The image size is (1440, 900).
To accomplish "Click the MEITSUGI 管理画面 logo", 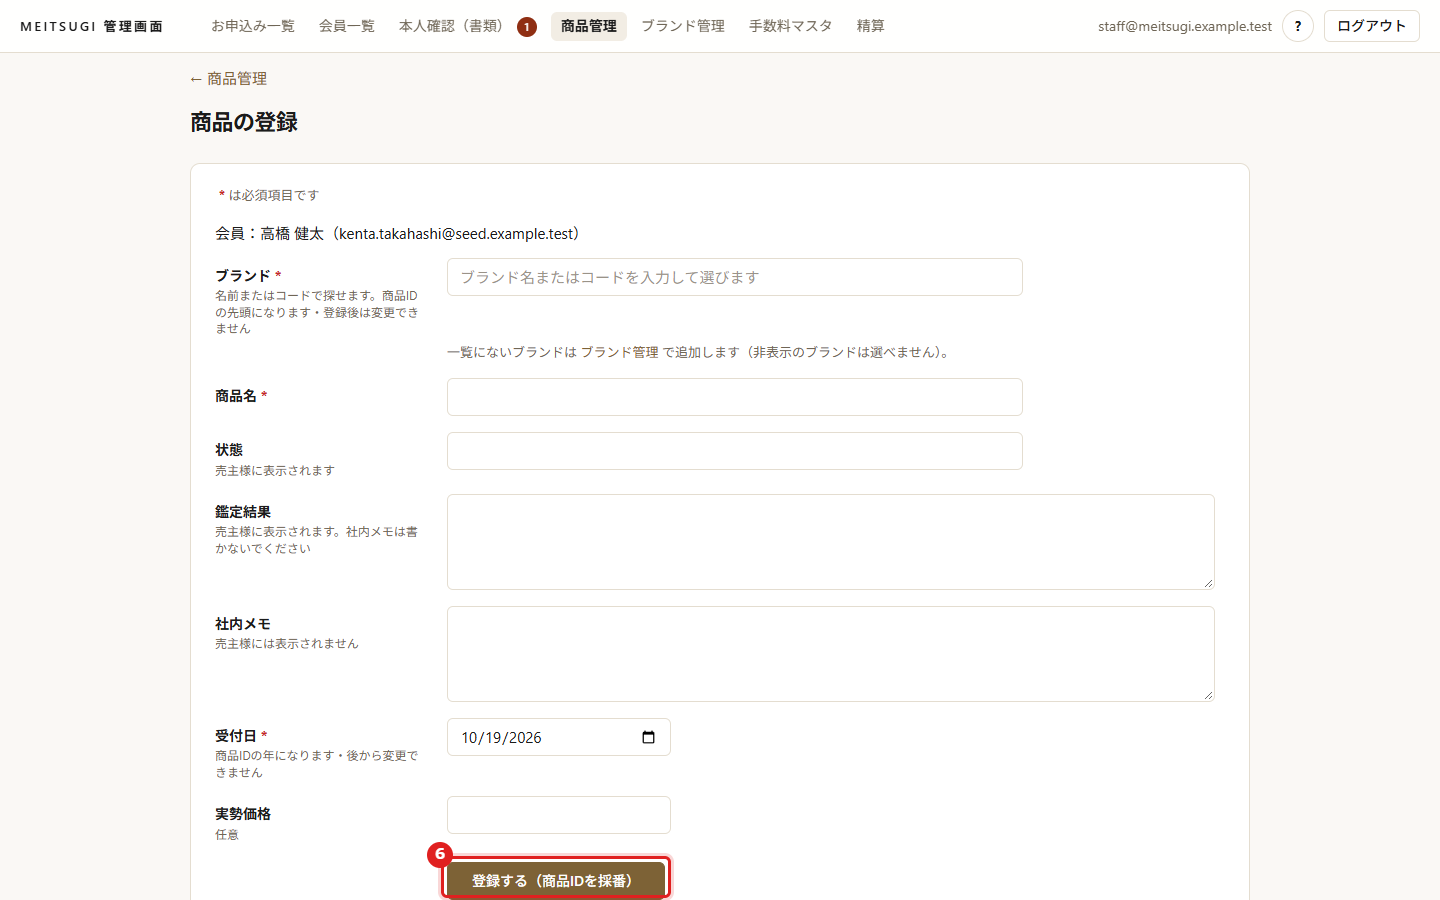I will 91,26.
